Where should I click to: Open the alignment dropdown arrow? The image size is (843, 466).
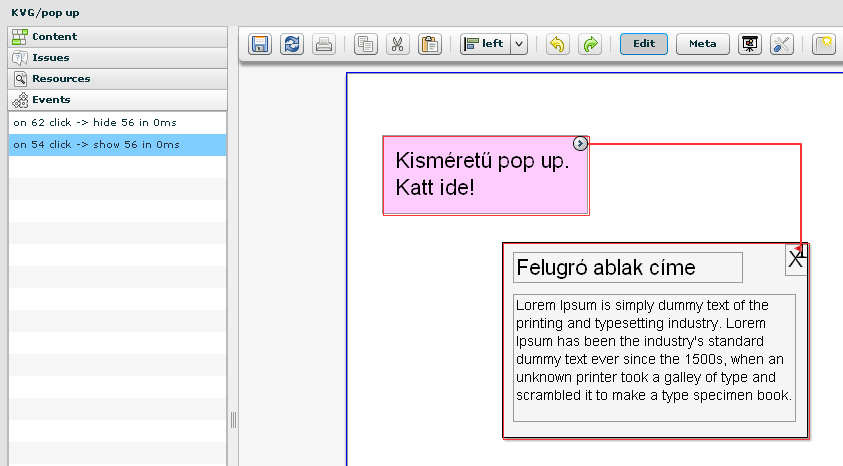click(x=519, y=44)
